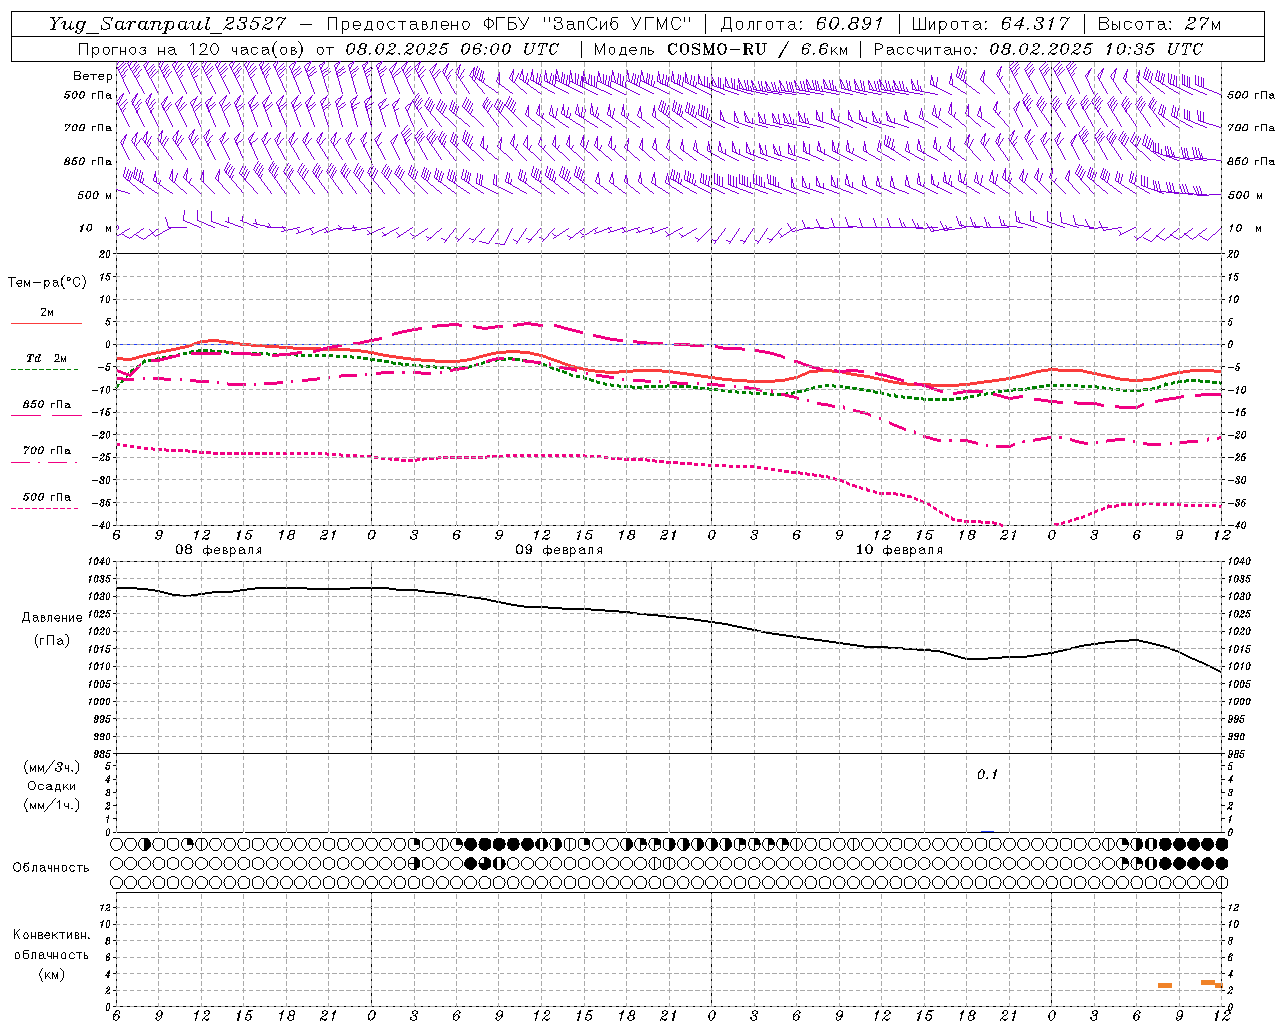1280x1024 pixels.
Task: Click the dashed line sample under 850 гПа legend
Action: (45, 416)
